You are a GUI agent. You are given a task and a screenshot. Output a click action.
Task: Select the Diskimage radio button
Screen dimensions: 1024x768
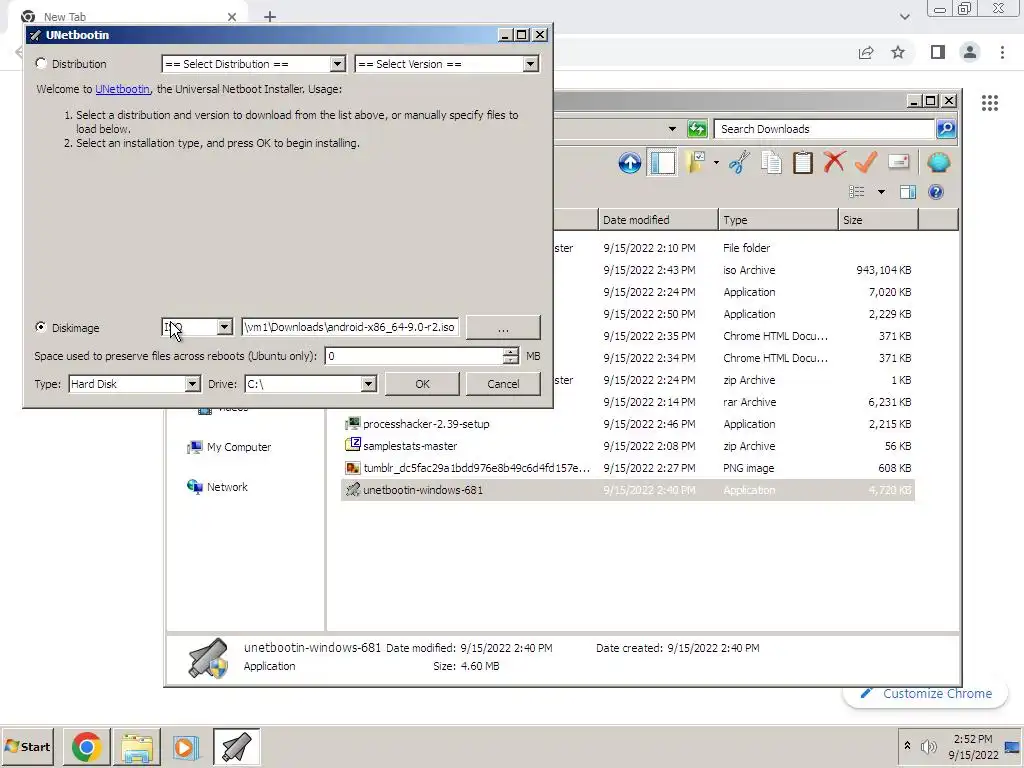[41, 327]
